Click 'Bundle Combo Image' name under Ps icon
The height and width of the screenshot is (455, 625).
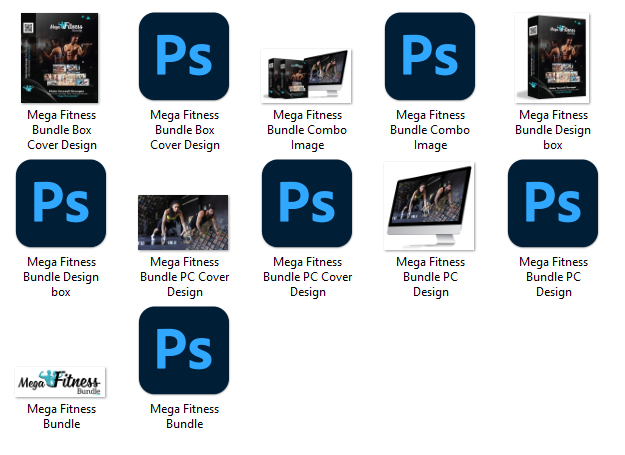tap(430, 130)
